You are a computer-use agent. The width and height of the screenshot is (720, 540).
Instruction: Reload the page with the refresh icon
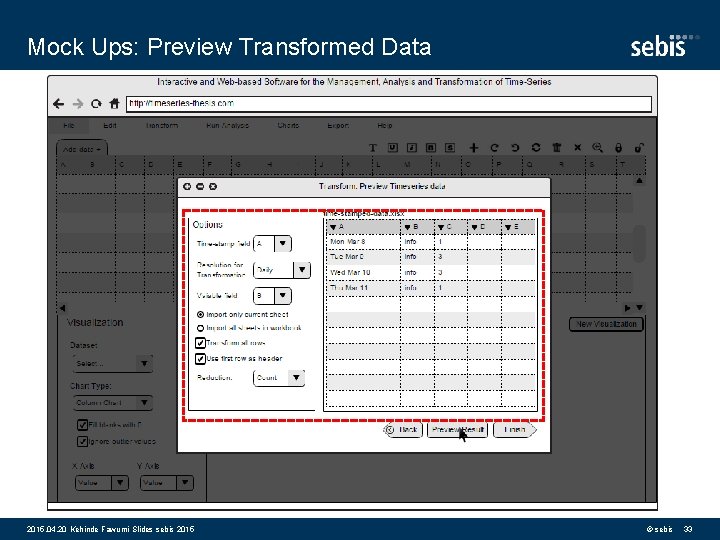(x=96, y=104)
